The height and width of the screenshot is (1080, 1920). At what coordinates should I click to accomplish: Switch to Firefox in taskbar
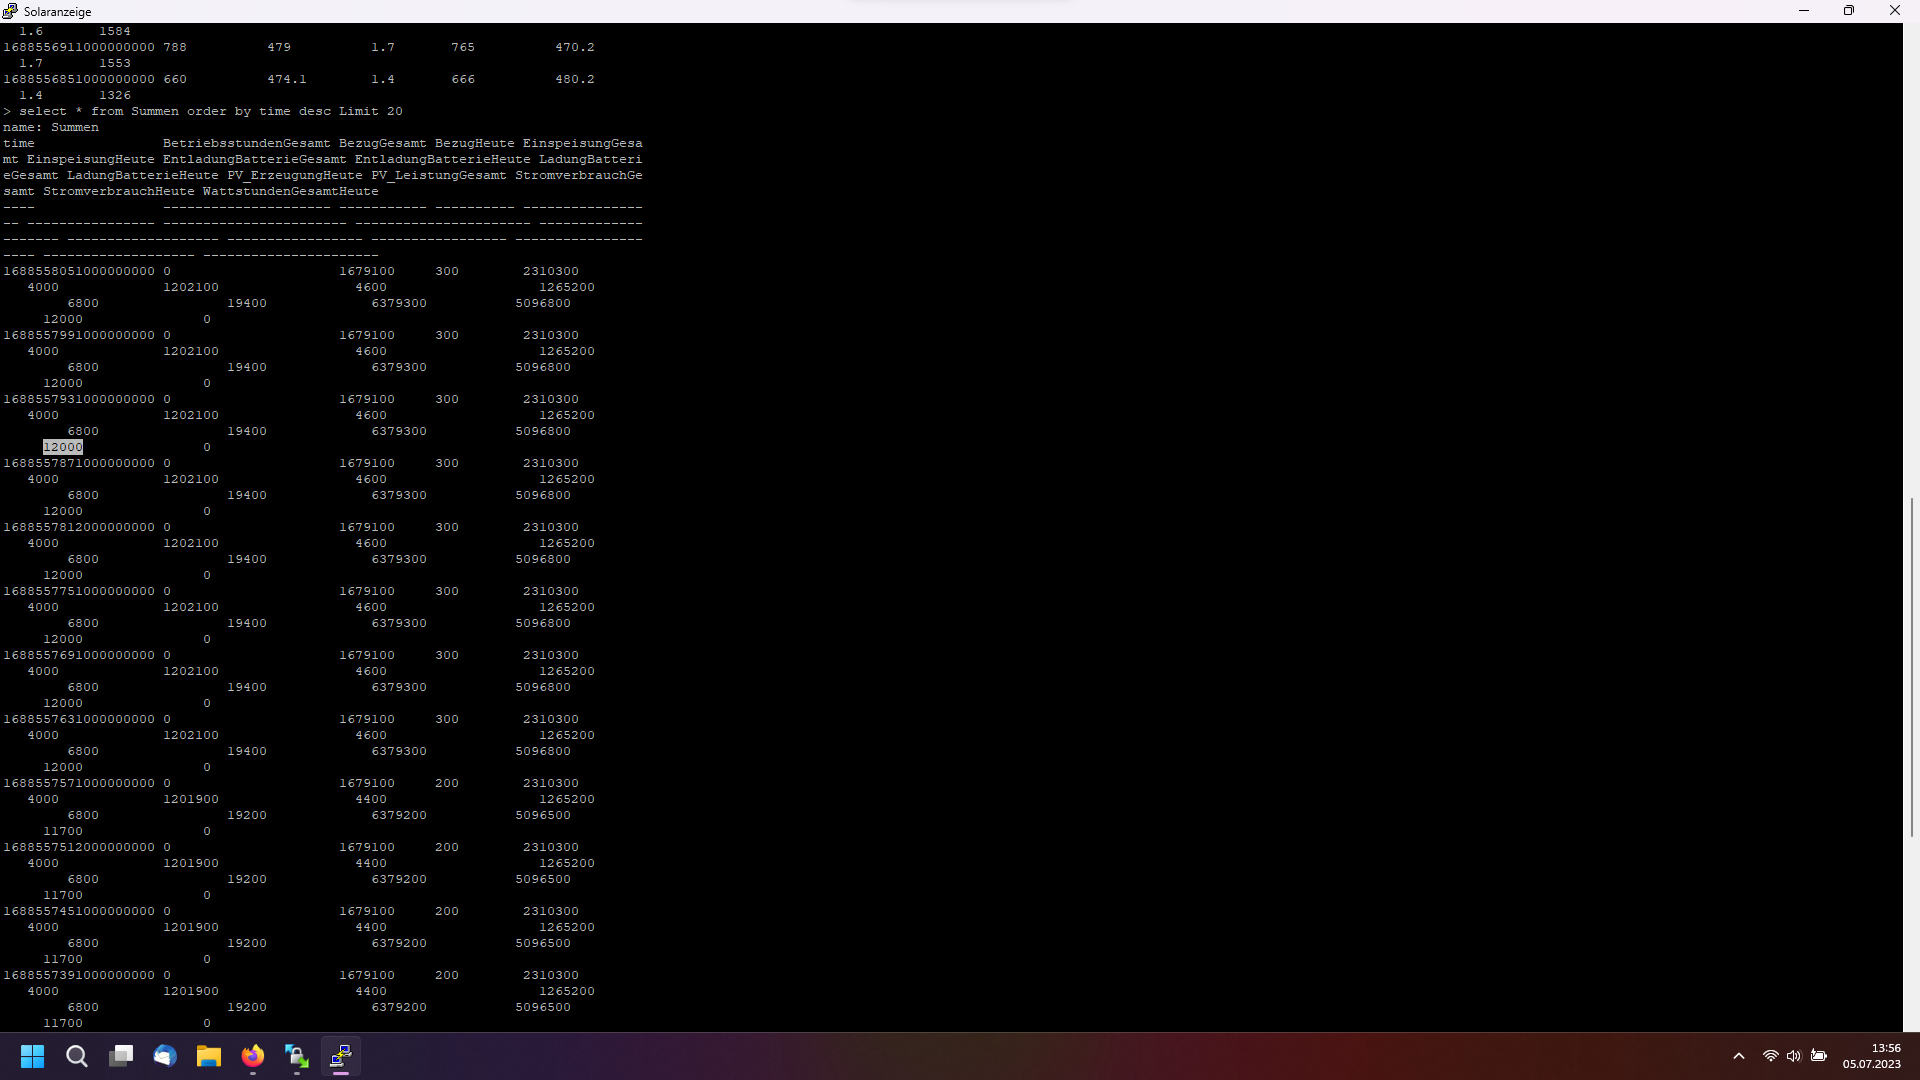point(253,1056)
